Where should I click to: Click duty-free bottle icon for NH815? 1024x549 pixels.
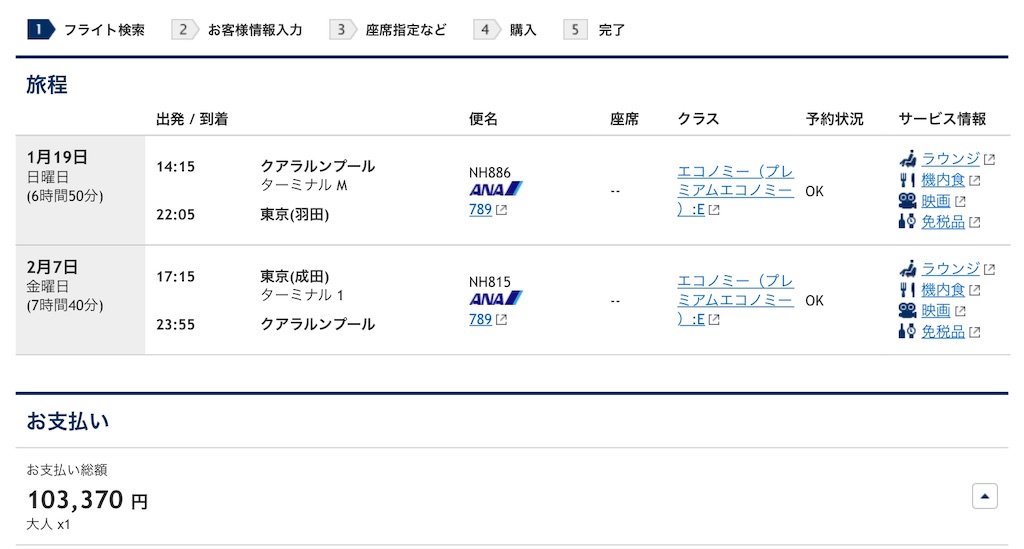click(907, 331)
